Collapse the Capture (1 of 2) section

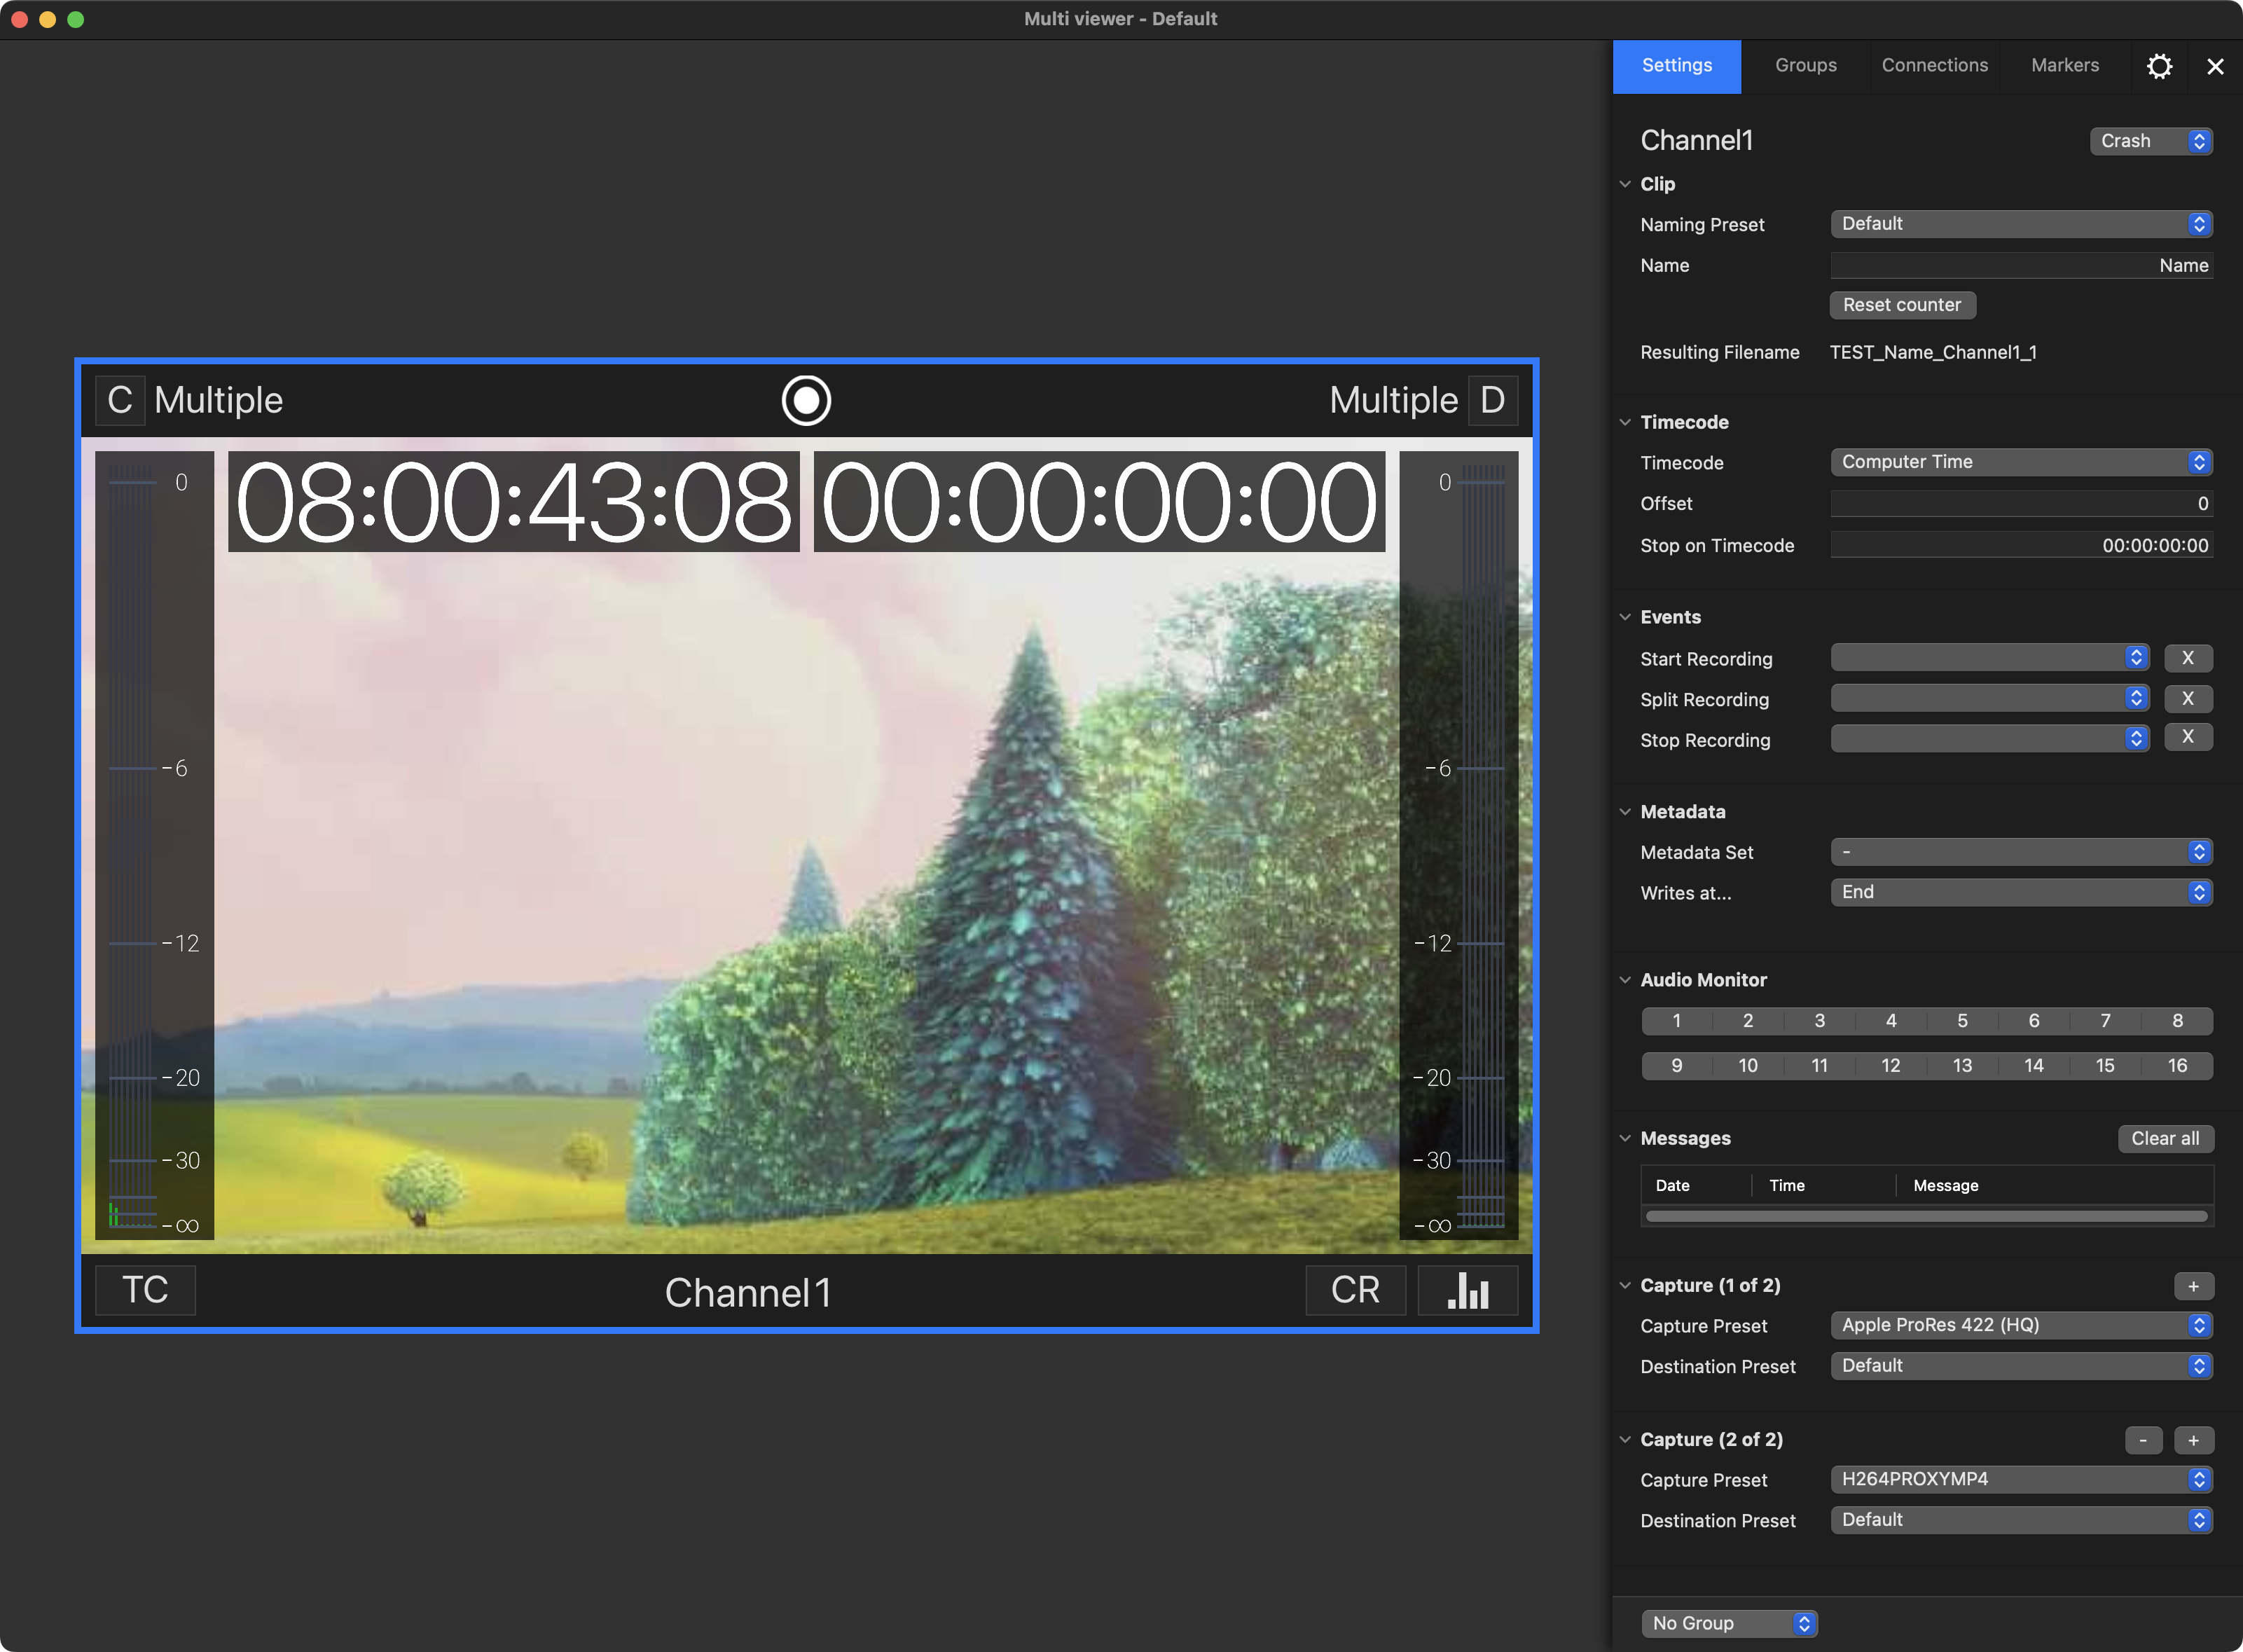tap(1625, 1285)
